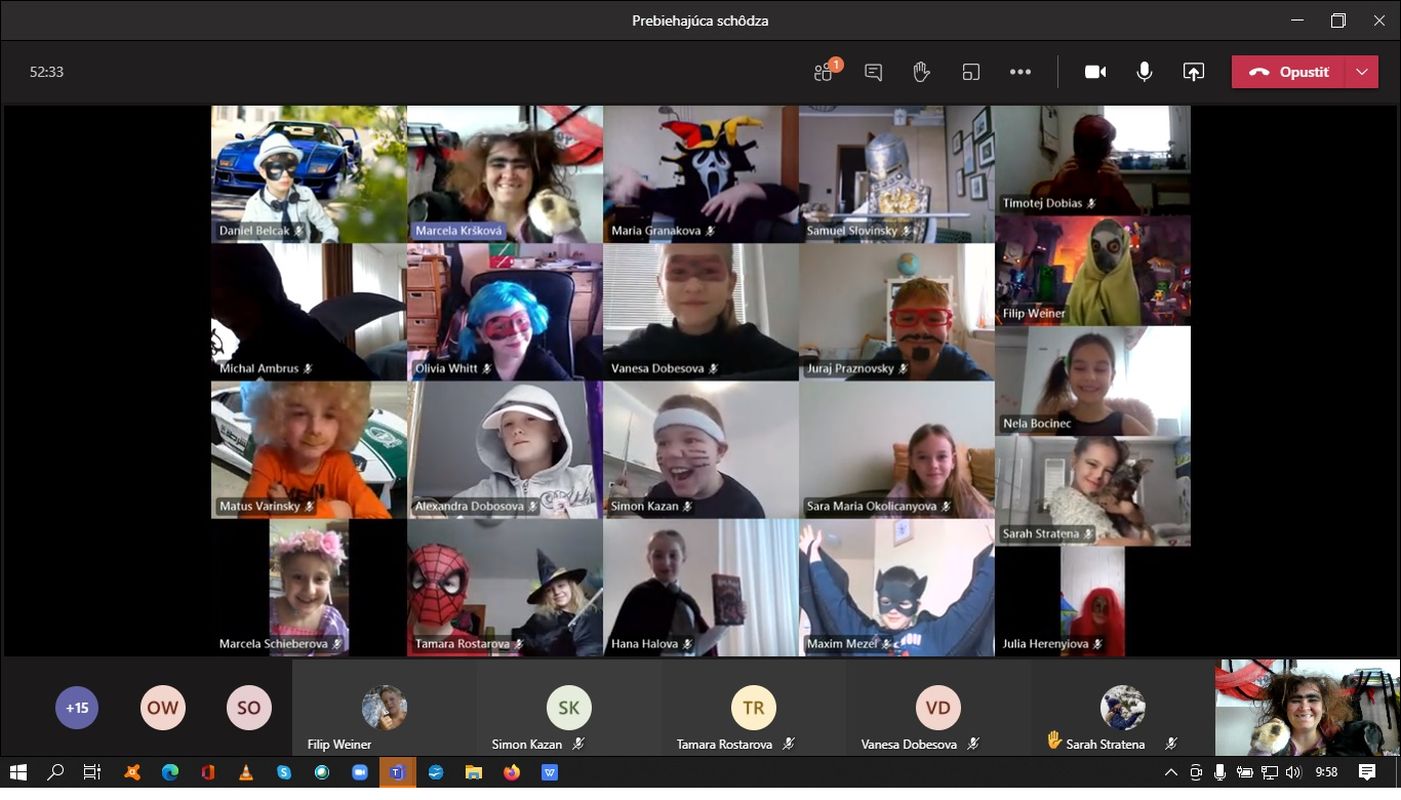Open the Share content tray

tap(1193, 72)
